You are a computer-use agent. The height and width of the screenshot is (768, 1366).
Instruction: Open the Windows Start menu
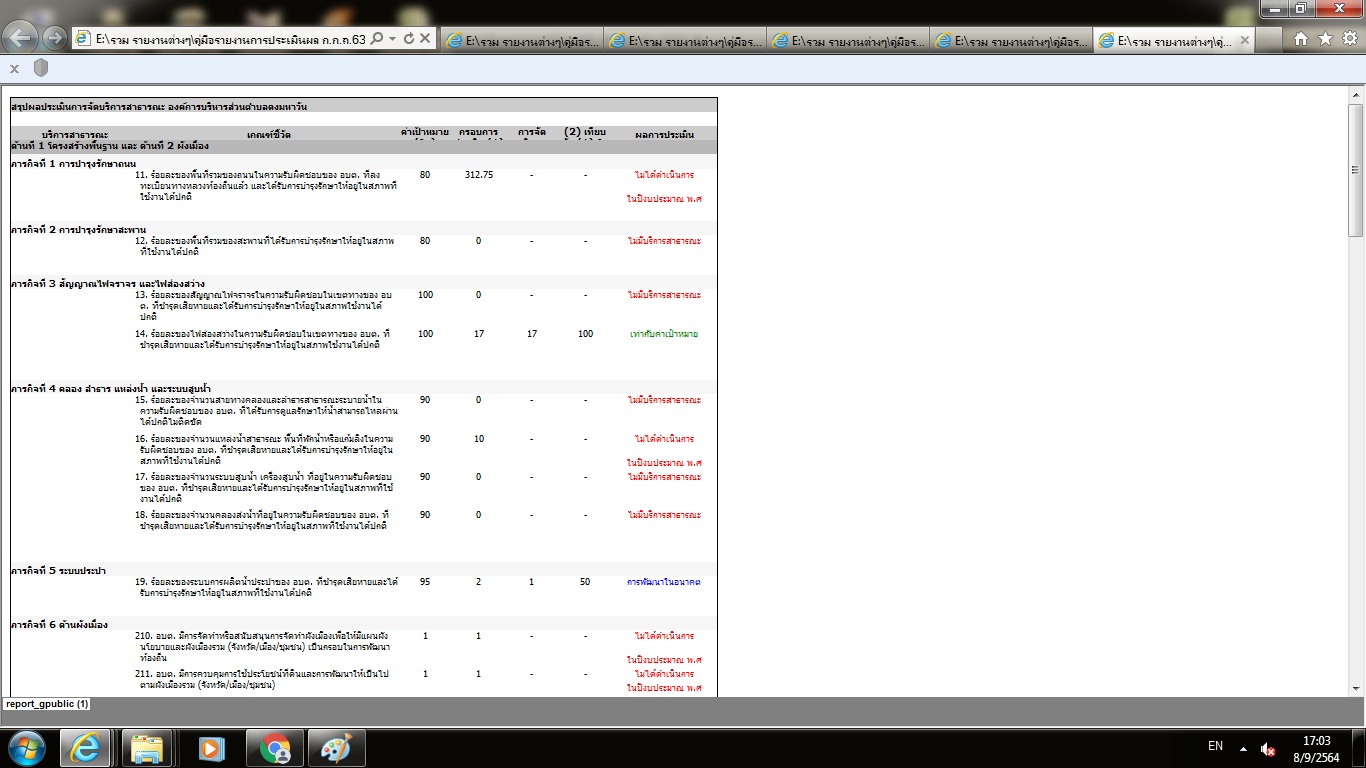pos(26,747)
